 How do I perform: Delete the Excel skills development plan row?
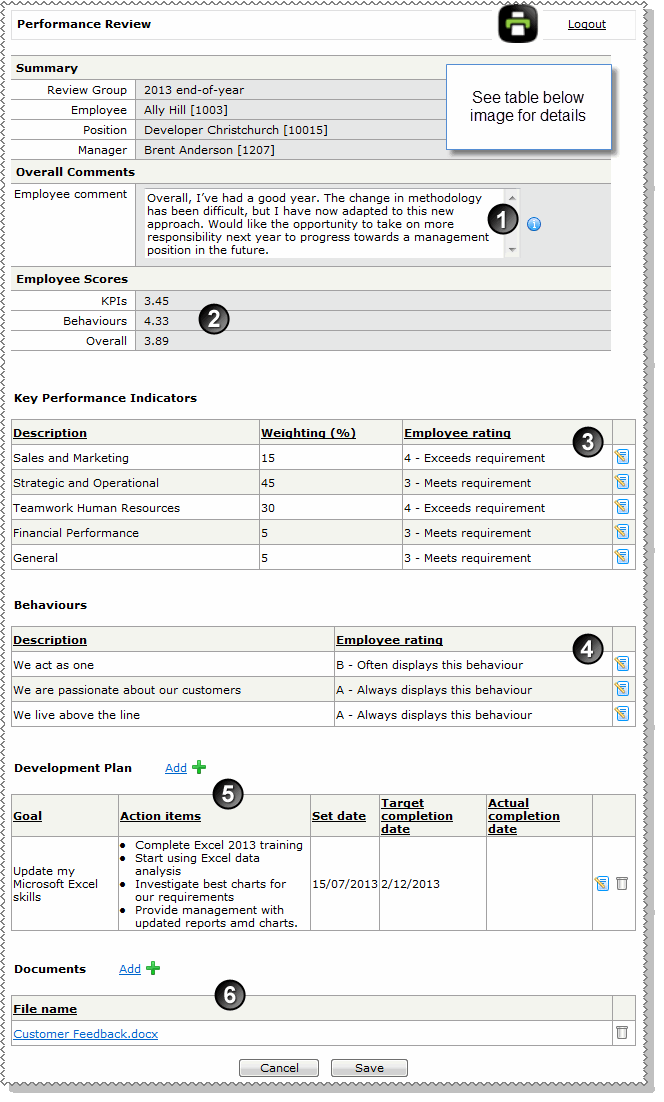point(622,884)
